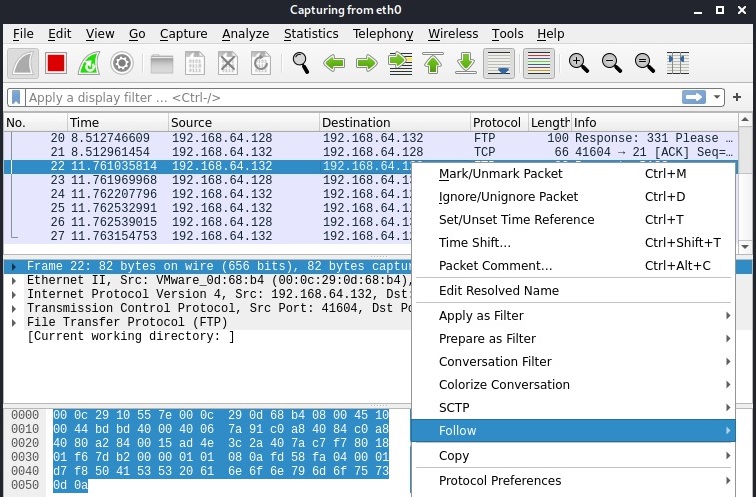Stop capturing packets with red square
Viewport: 756px width, 497px height.
[x=56, y=63]
